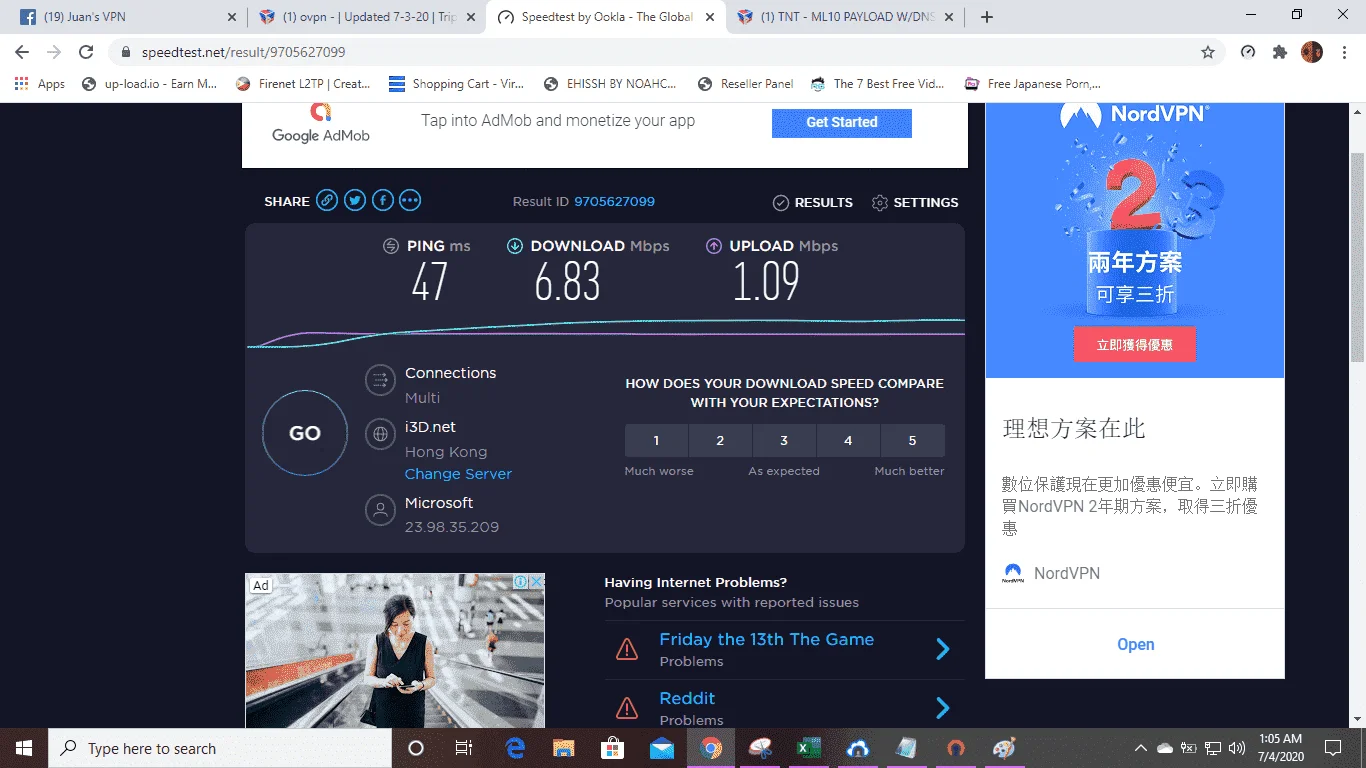1366x768 pixels.
Task: Click the Windows search box
Action: [220, 748]
